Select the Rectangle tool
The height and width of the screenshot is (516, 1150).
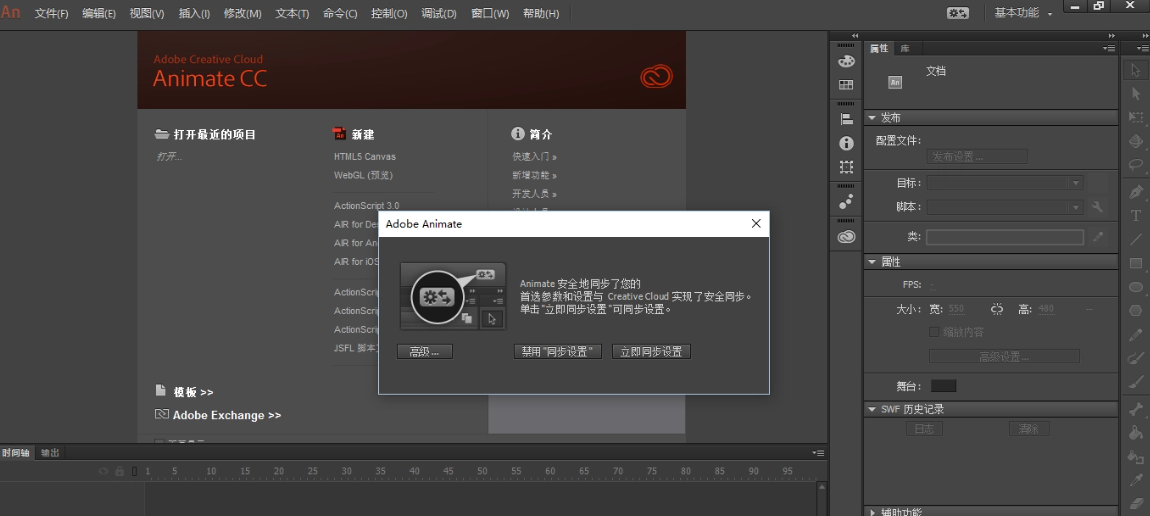point(1135,262)
